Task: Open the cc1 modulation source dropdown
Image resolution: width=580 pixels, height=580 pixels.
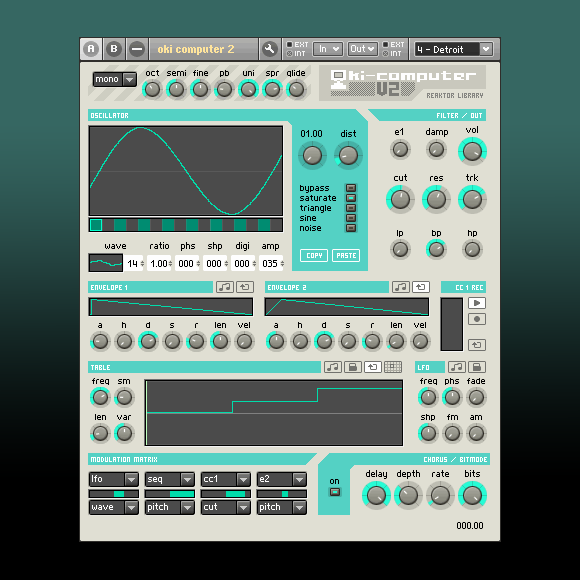Action: click(226, 479)
